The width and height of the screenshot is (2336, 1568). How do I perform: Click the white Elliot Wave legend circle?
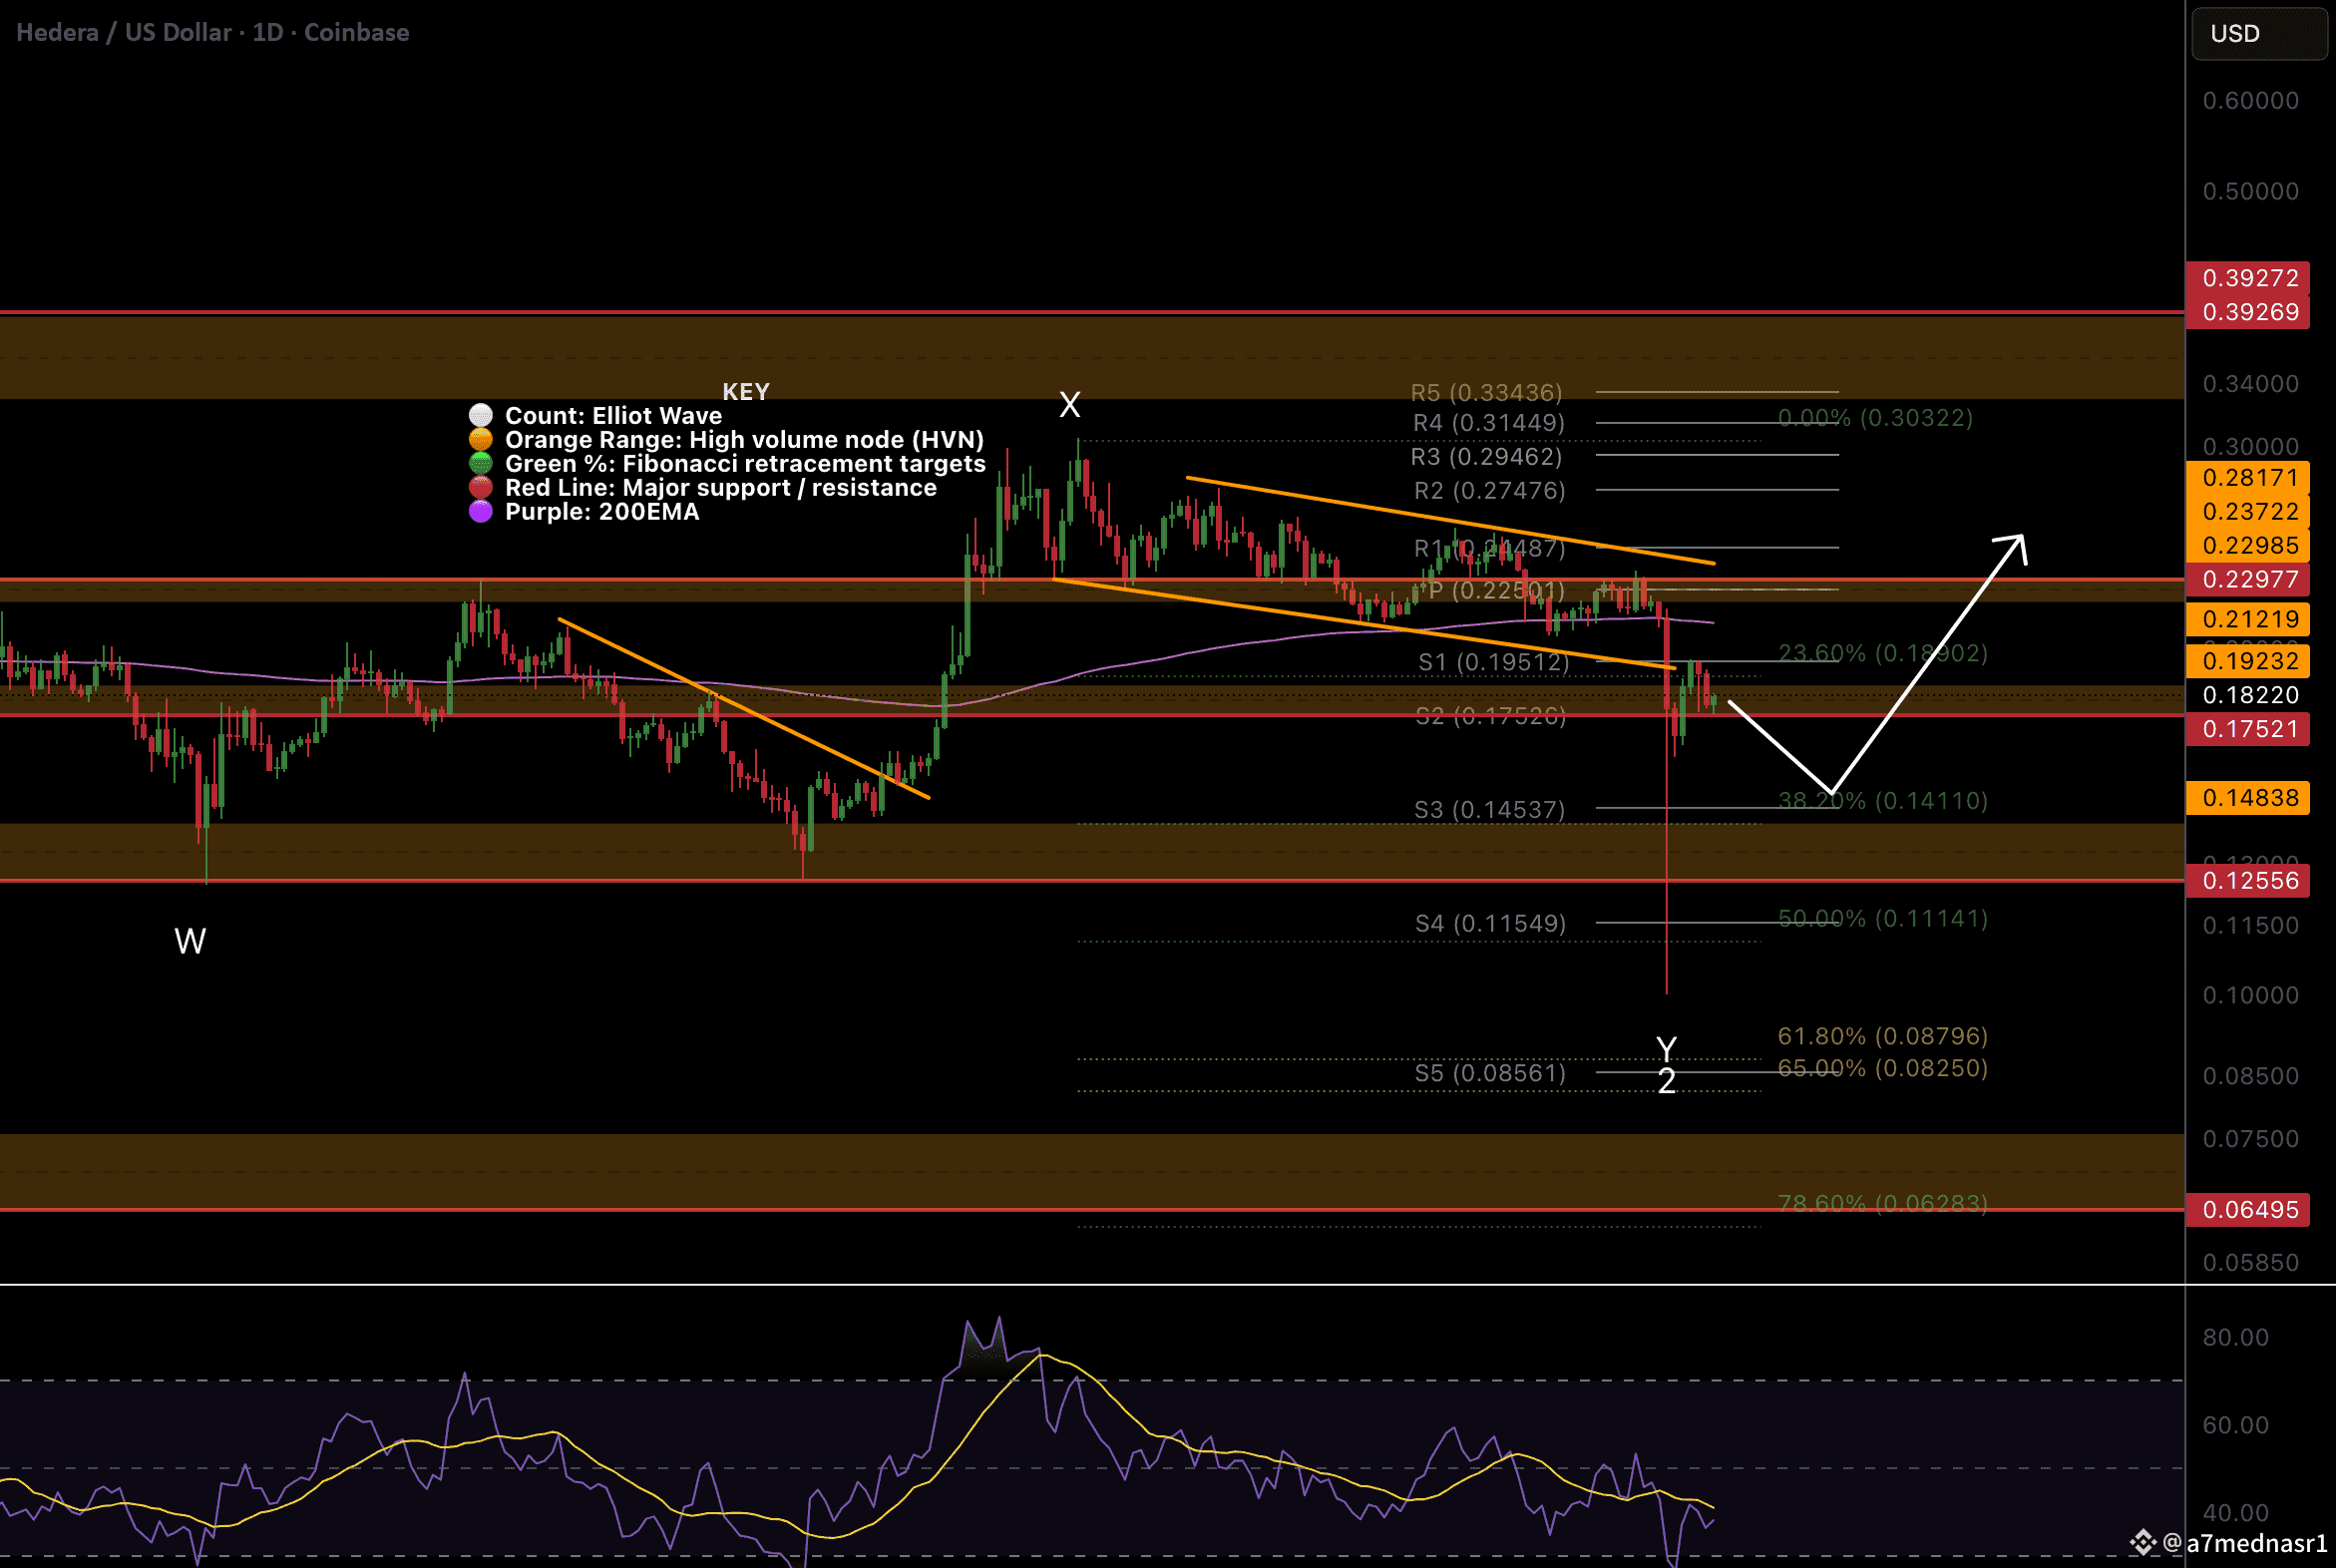(x=480, y=415)
